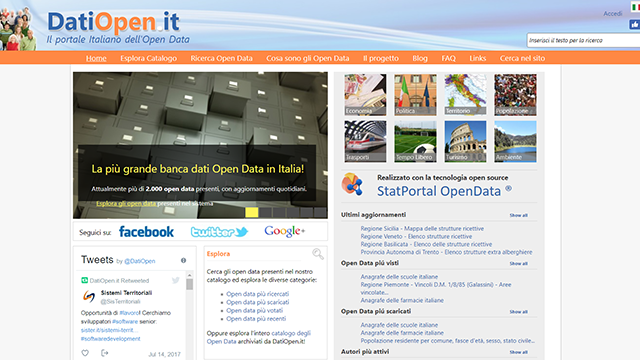
Task: Click the DatiOpen.it logo
Action: pyautogui.click(x=113, y=22)
